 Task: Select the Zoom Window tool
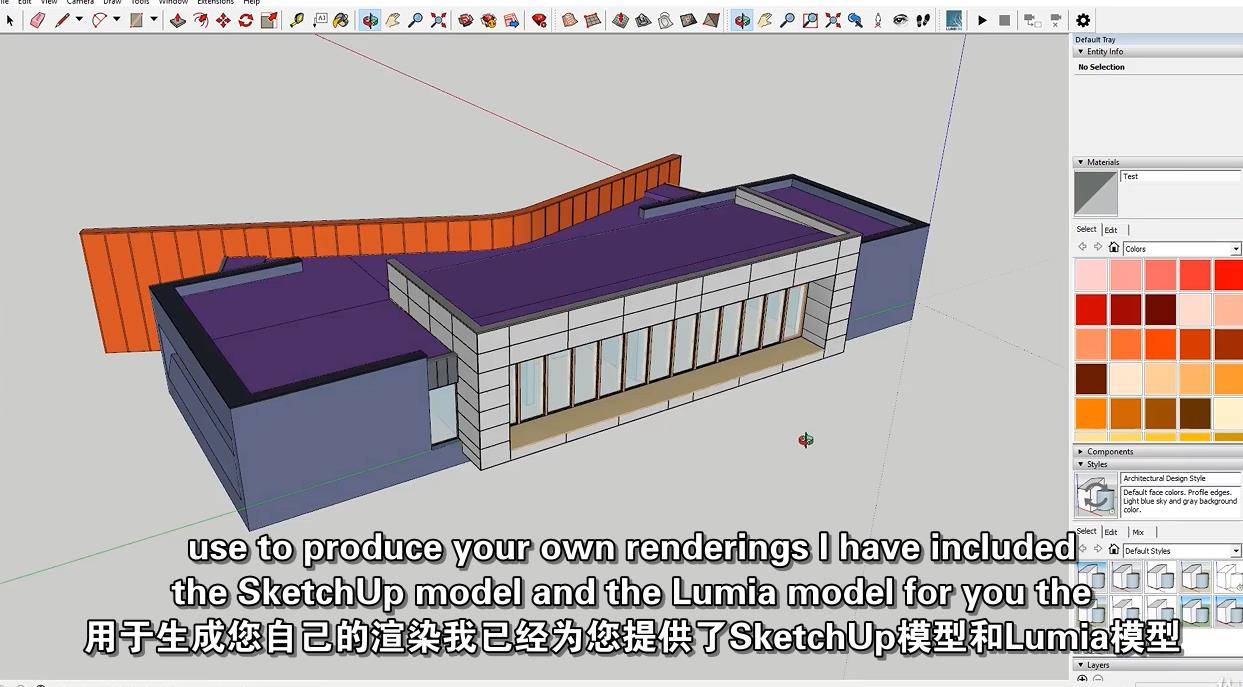tap(810, 20)
